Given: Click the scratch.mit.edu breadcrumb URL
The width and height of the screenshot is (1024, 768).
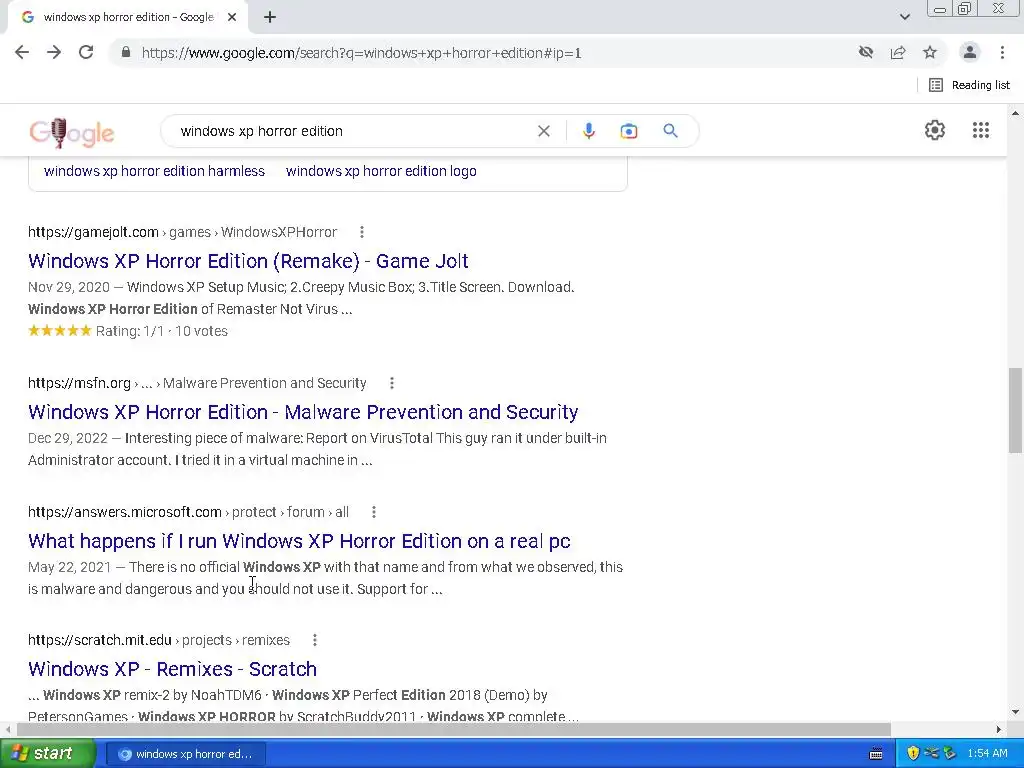Looking at the screenshot, I should pyautogui.click(x=159, y=640).
